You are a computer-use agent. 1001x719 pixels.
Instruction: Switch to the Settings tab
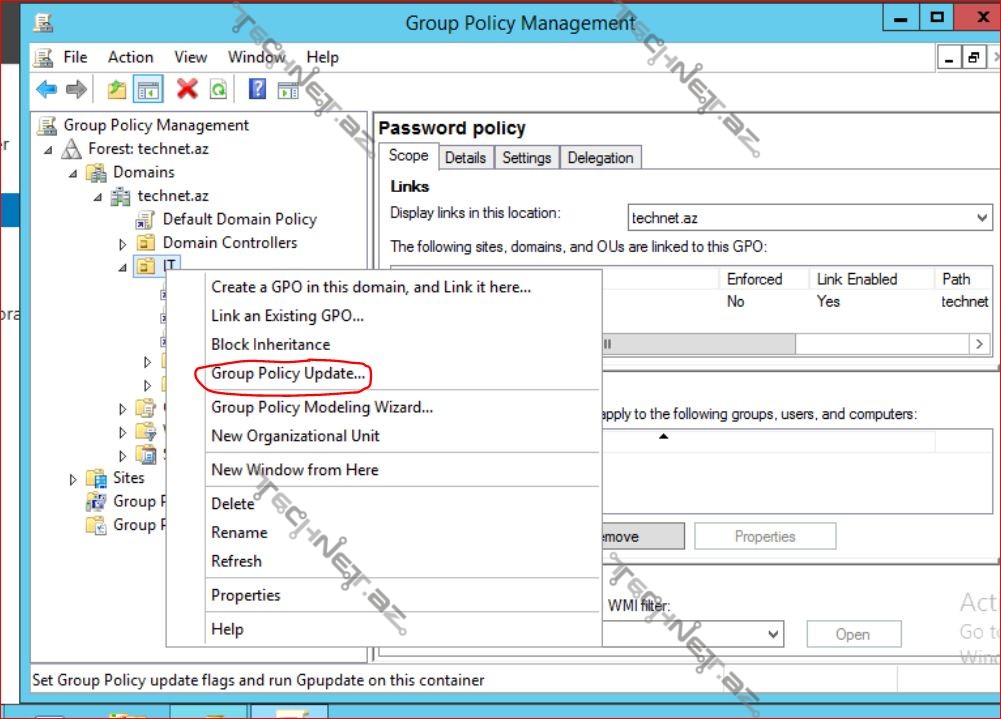526,158
